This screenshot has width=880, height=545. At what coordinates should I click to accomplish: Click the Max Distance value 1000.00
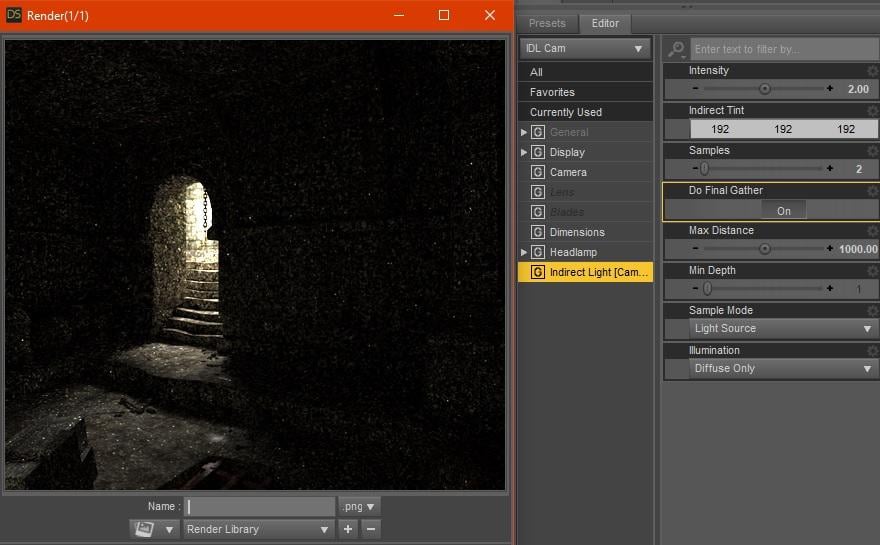pos(858,249)
